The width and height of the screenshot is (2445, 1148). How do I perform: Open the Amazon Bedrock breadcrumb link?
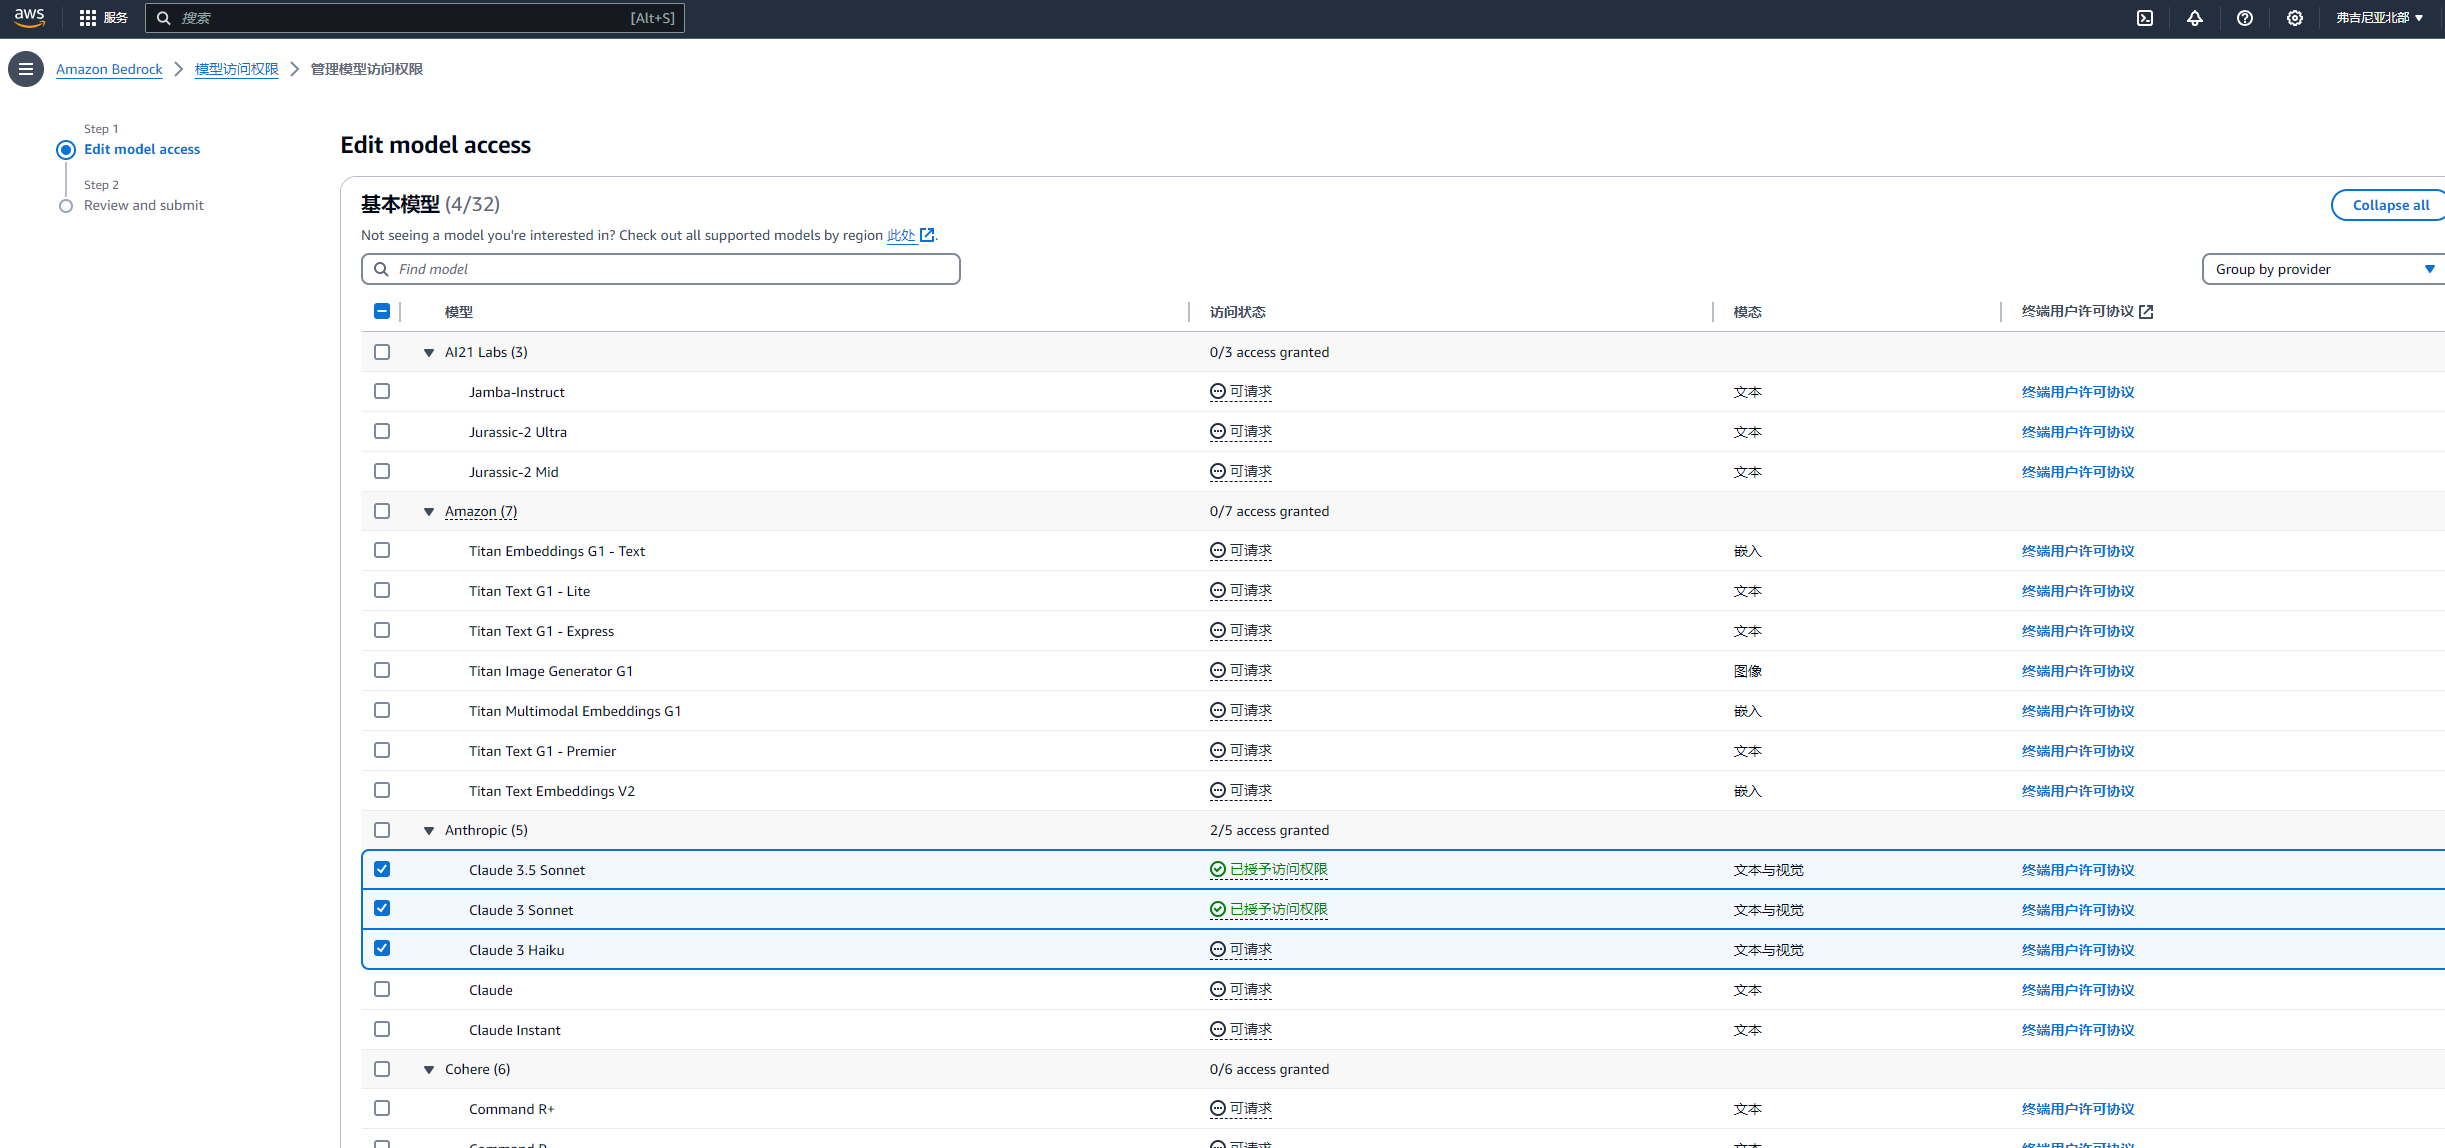click(109, 69)
